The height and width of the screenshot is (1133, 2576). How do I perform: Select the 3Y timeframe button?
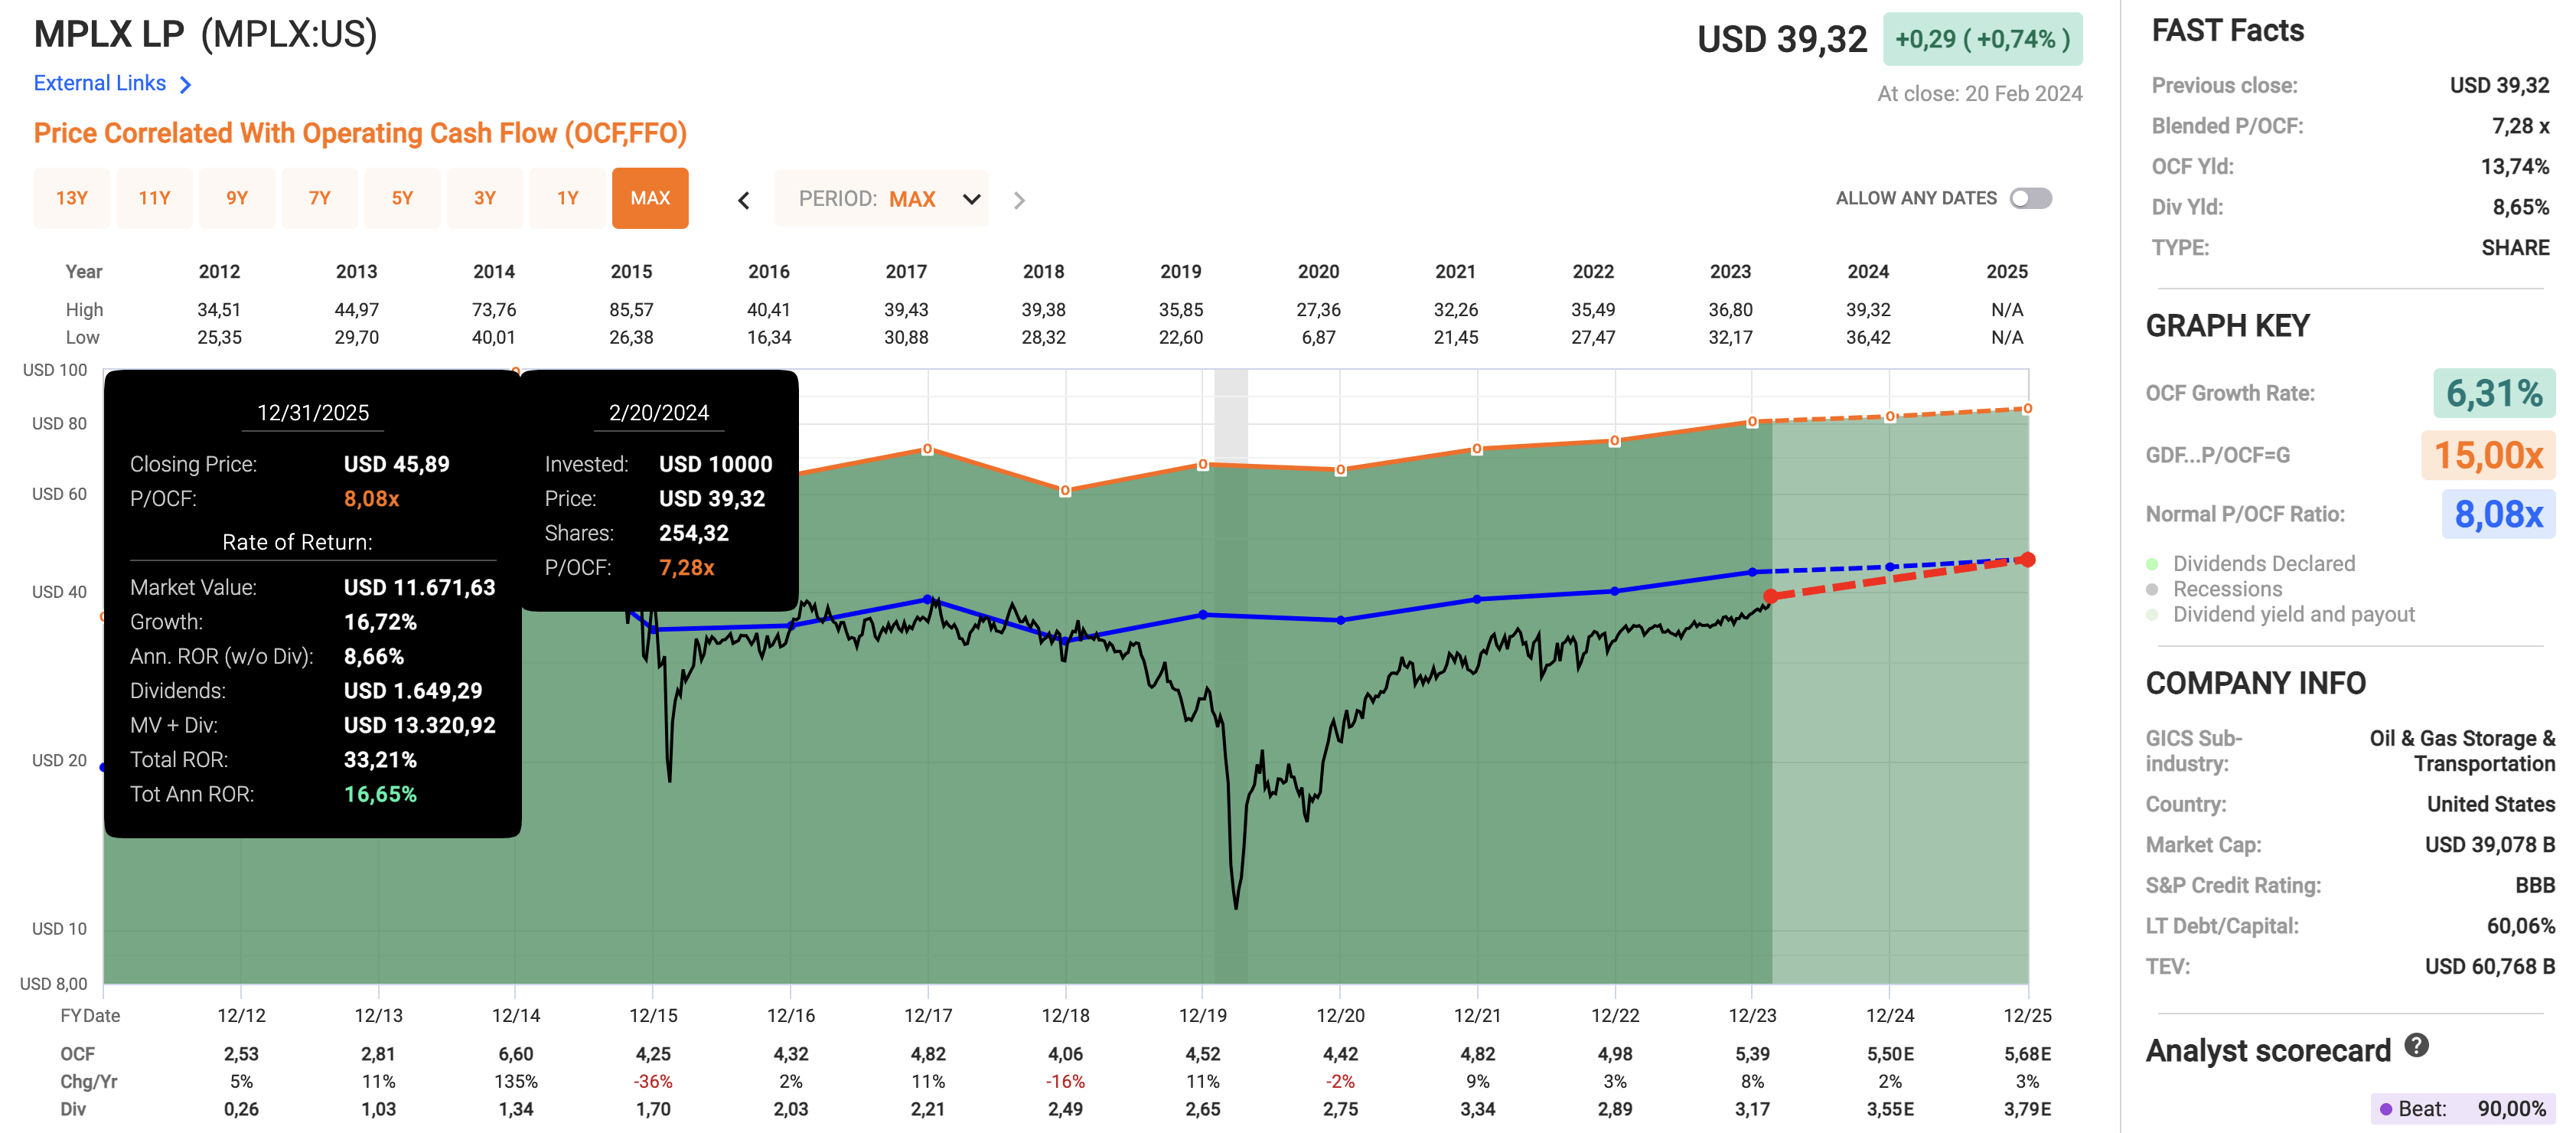(x=485, y=198)
